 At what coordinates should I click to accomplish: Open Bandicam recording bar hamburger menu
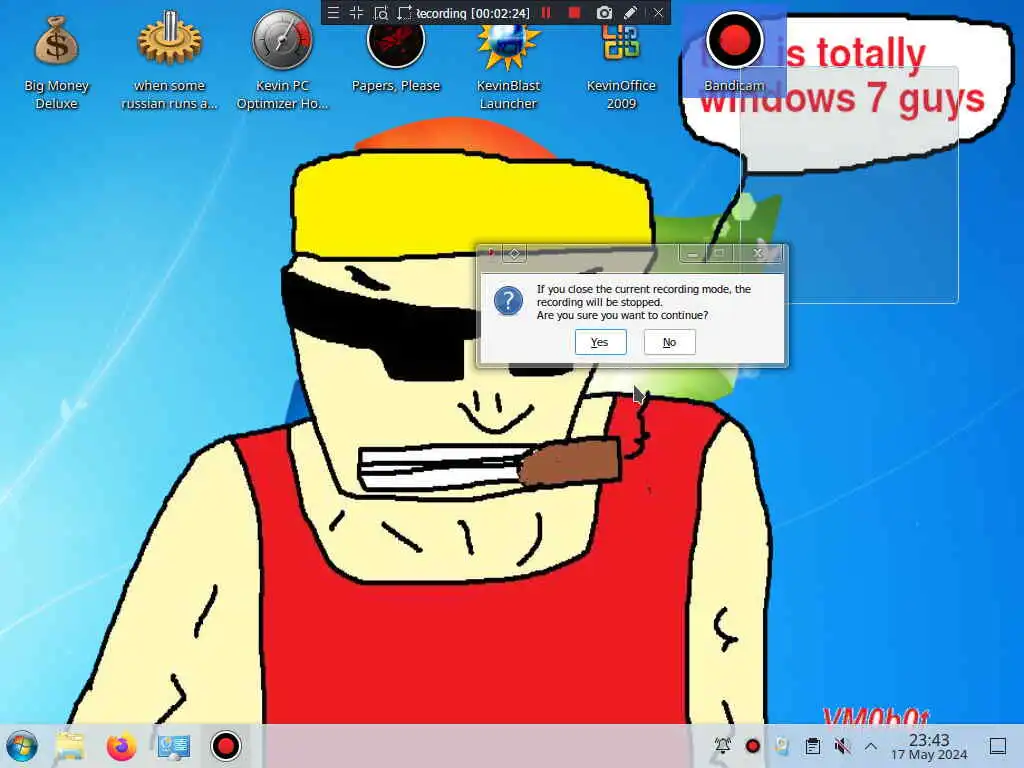pos(333,12)
